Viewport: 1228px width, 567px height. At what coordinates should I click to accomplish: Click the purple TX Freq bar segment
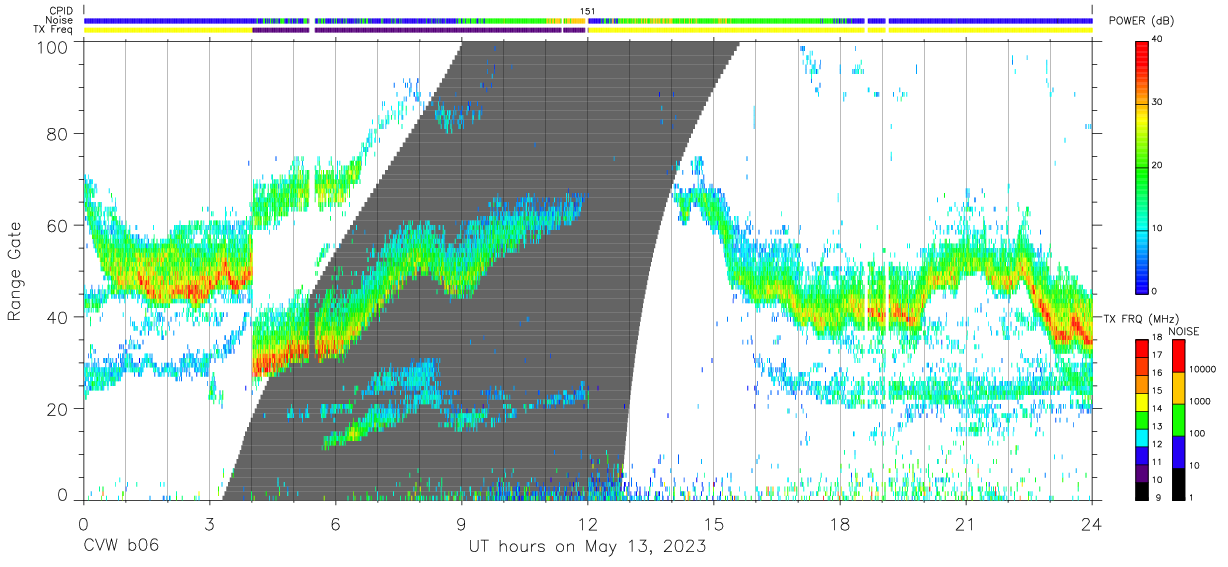pyautogui.click(x=419, y=30)
